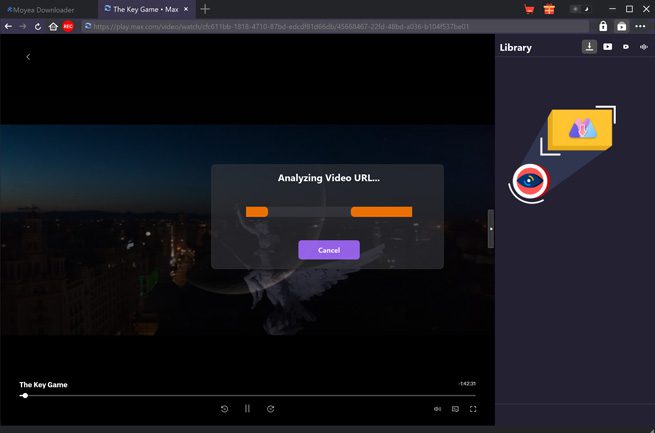
Task: Go to the browser home page
Action: click(53, 26)
